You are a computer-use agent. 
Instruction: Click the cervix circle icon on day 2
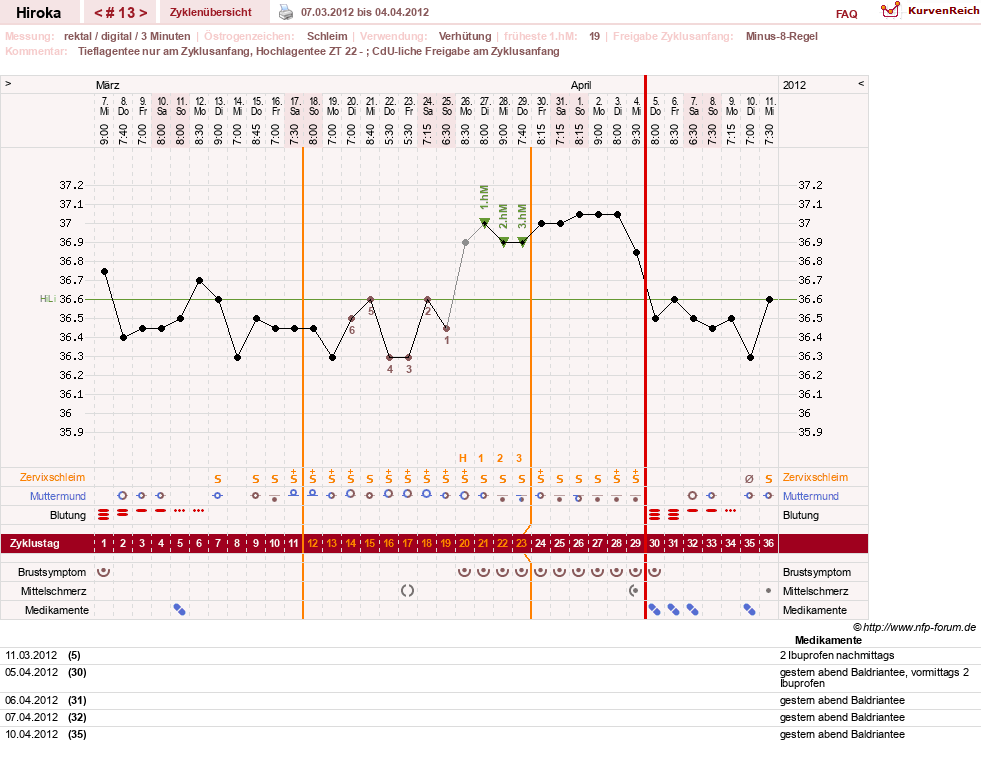(x=123, y=495)
